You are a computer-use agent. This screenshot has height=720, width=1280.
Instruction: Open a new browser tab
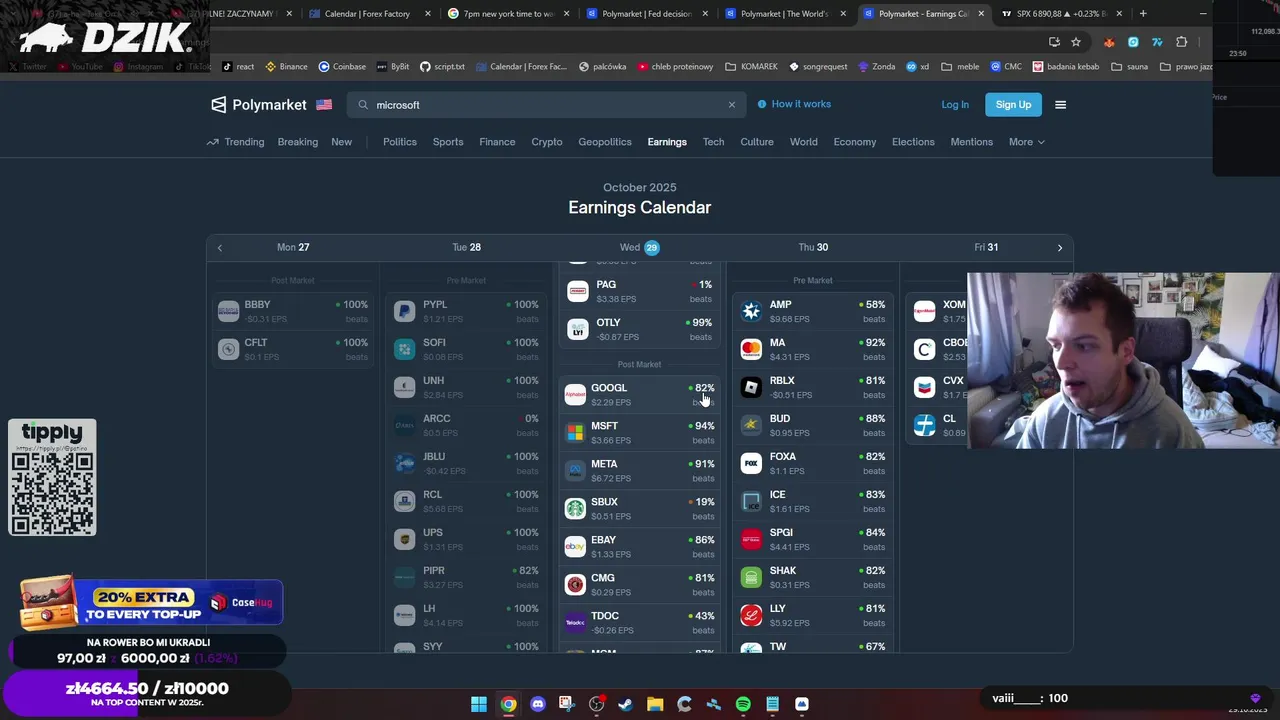tap(1143, 14)
